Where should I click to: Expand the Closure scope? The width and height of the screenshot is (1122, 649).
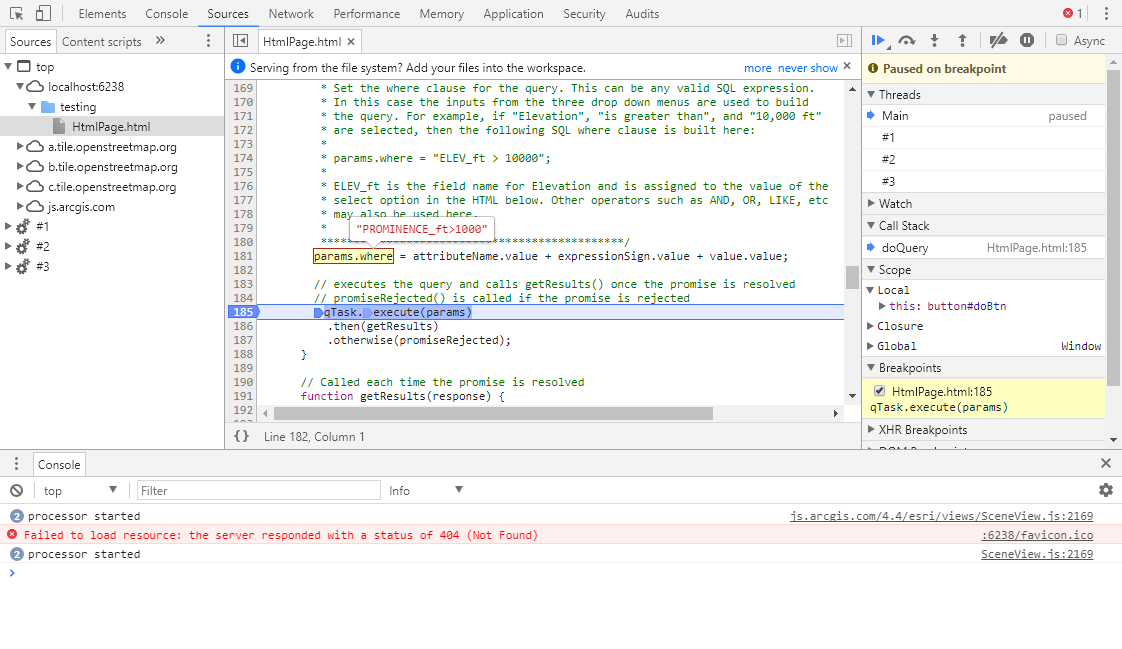871,326
